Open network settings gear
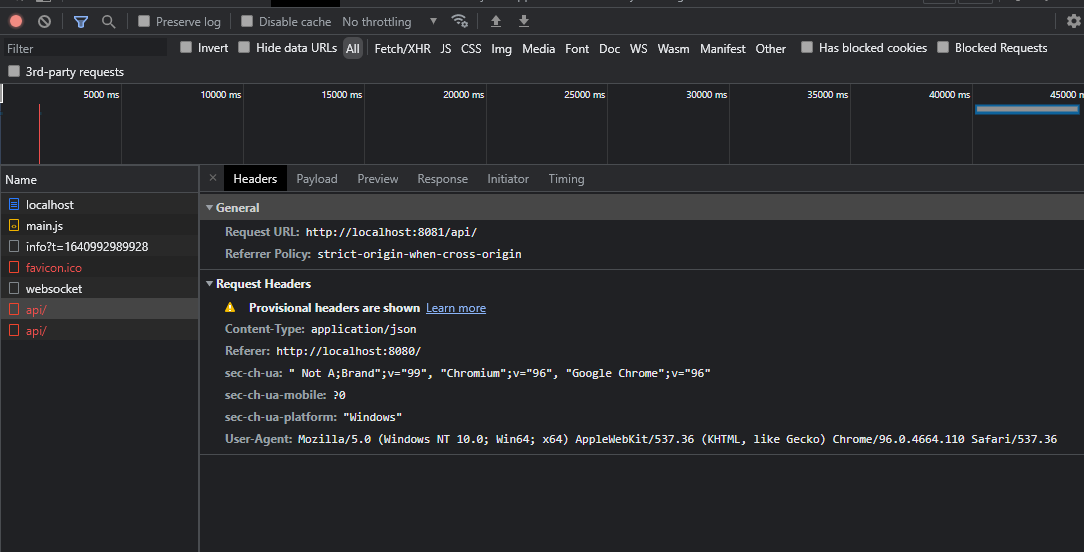Screen dimensions: 1084x552 pos(1074,21)
